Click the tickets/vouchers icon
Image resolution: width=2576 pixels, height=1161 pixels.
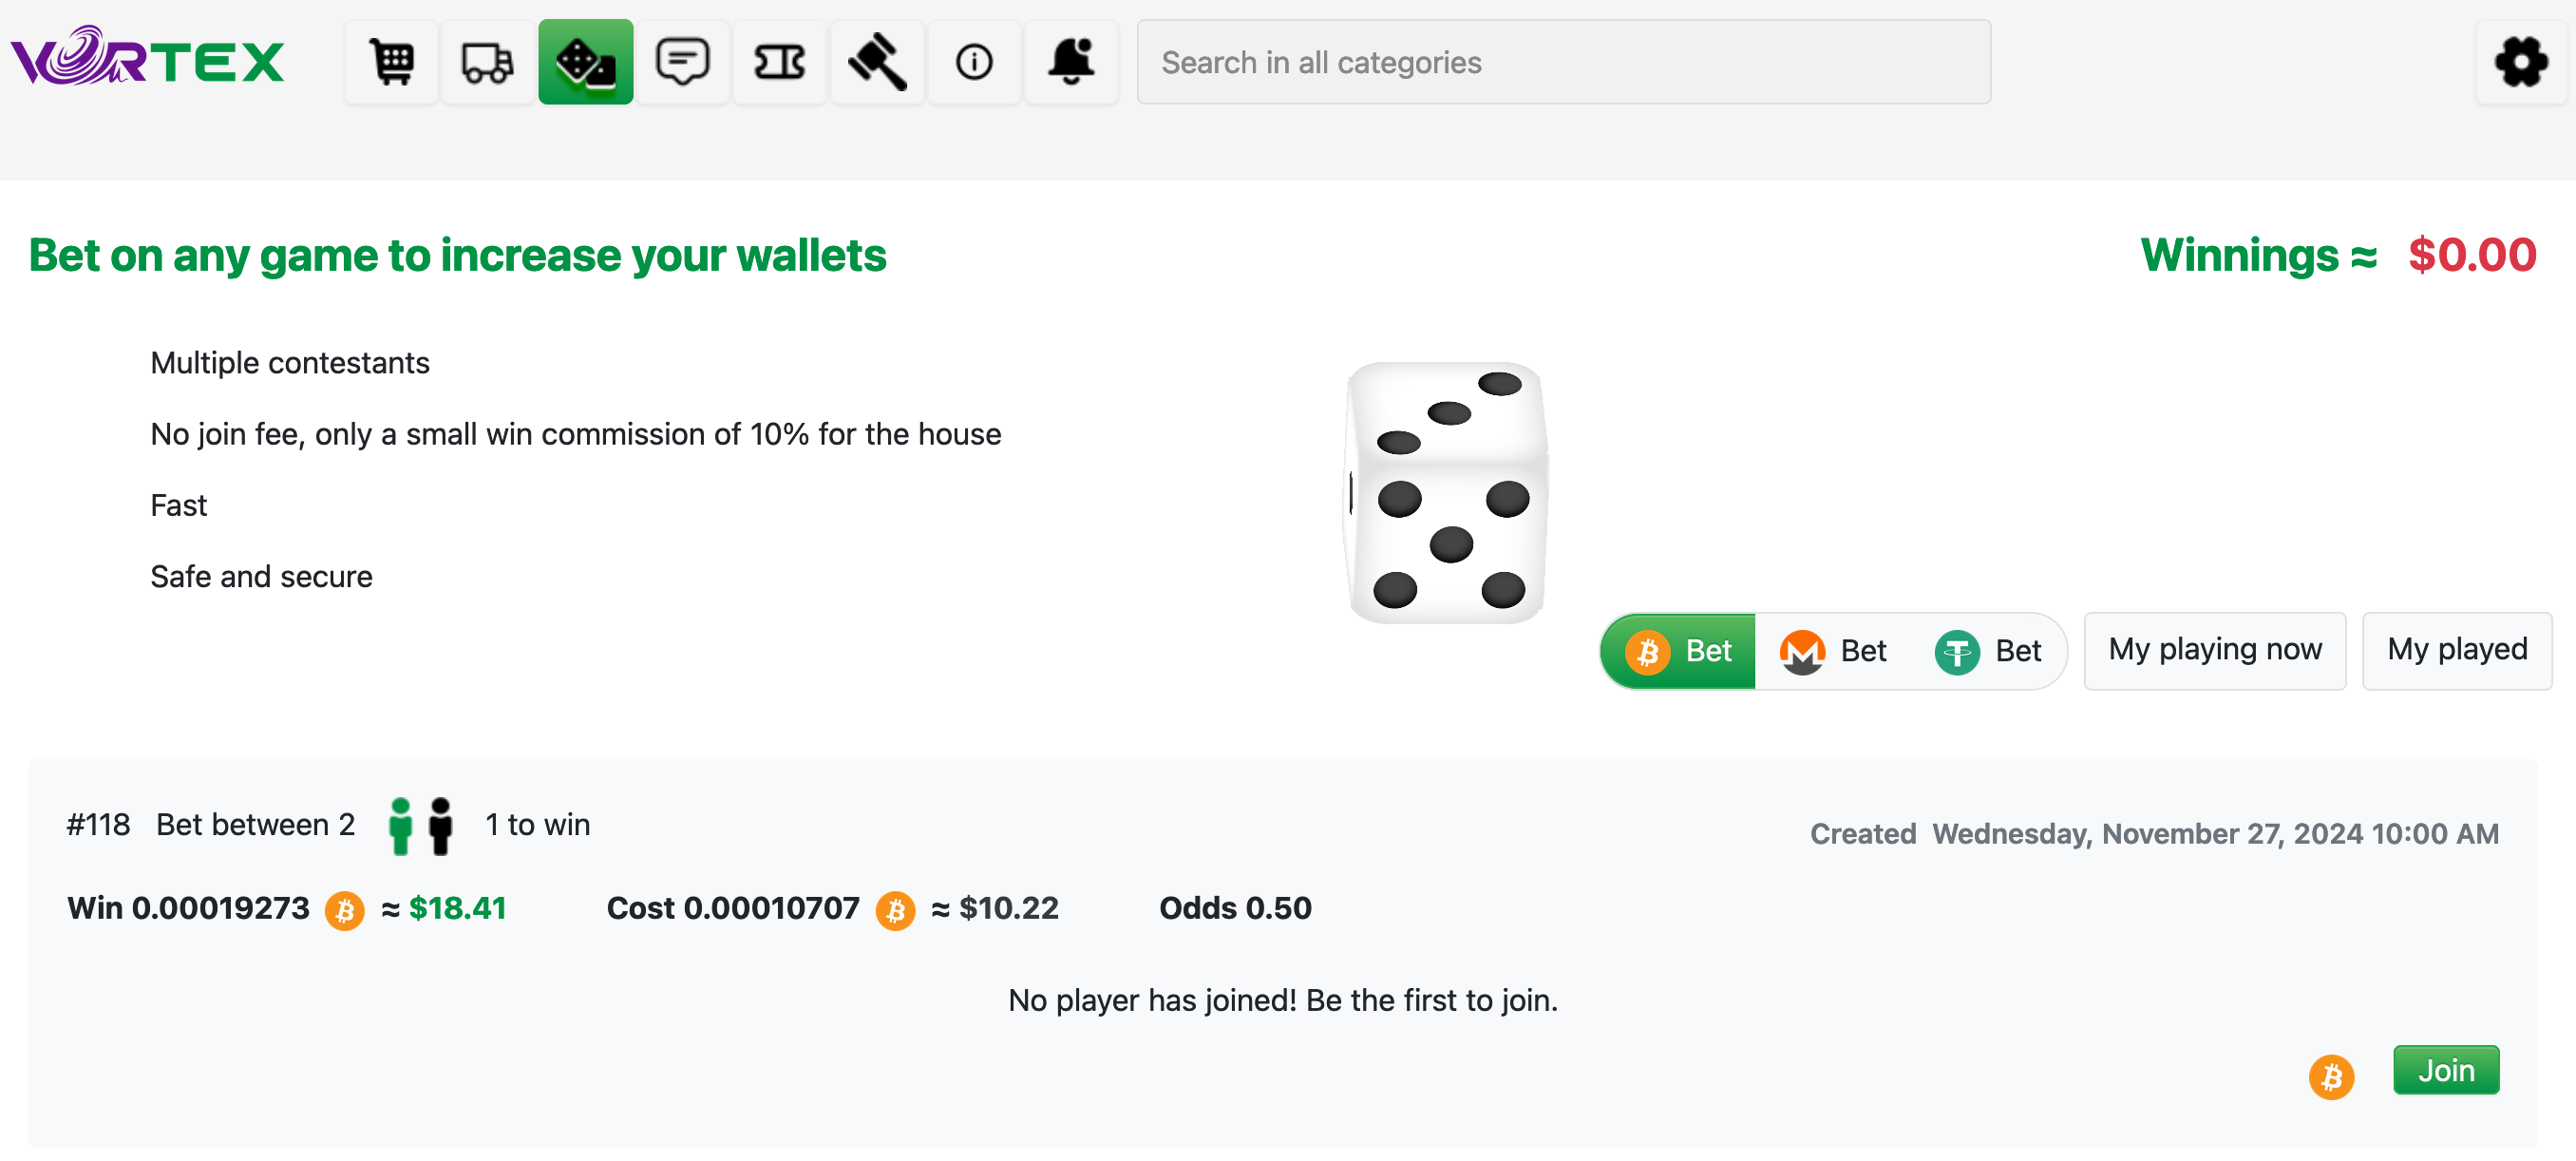(779, 63)
